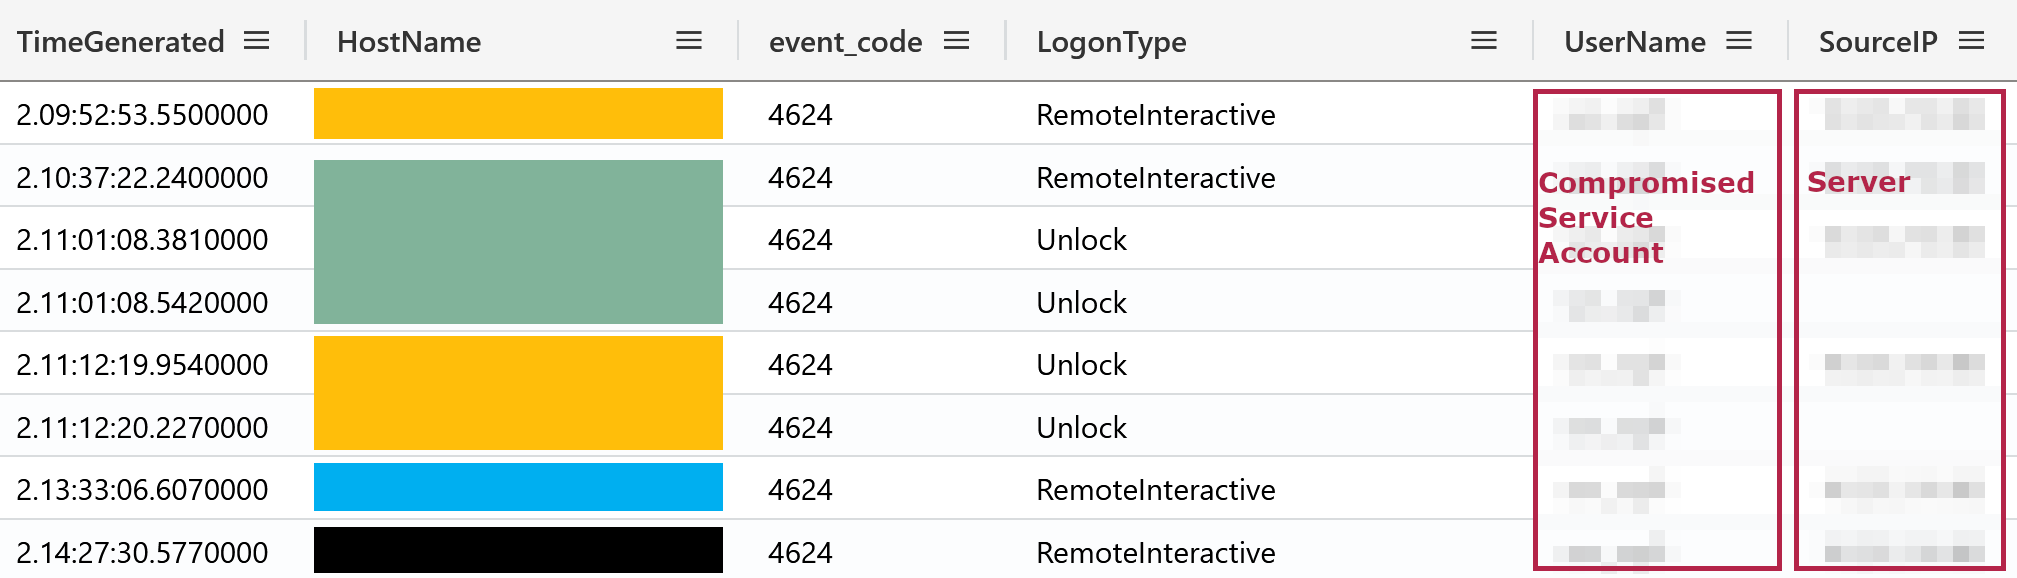Click the Compromised Service Account annotation
The image size is (2017, 578).
(x=1646, y=218)
